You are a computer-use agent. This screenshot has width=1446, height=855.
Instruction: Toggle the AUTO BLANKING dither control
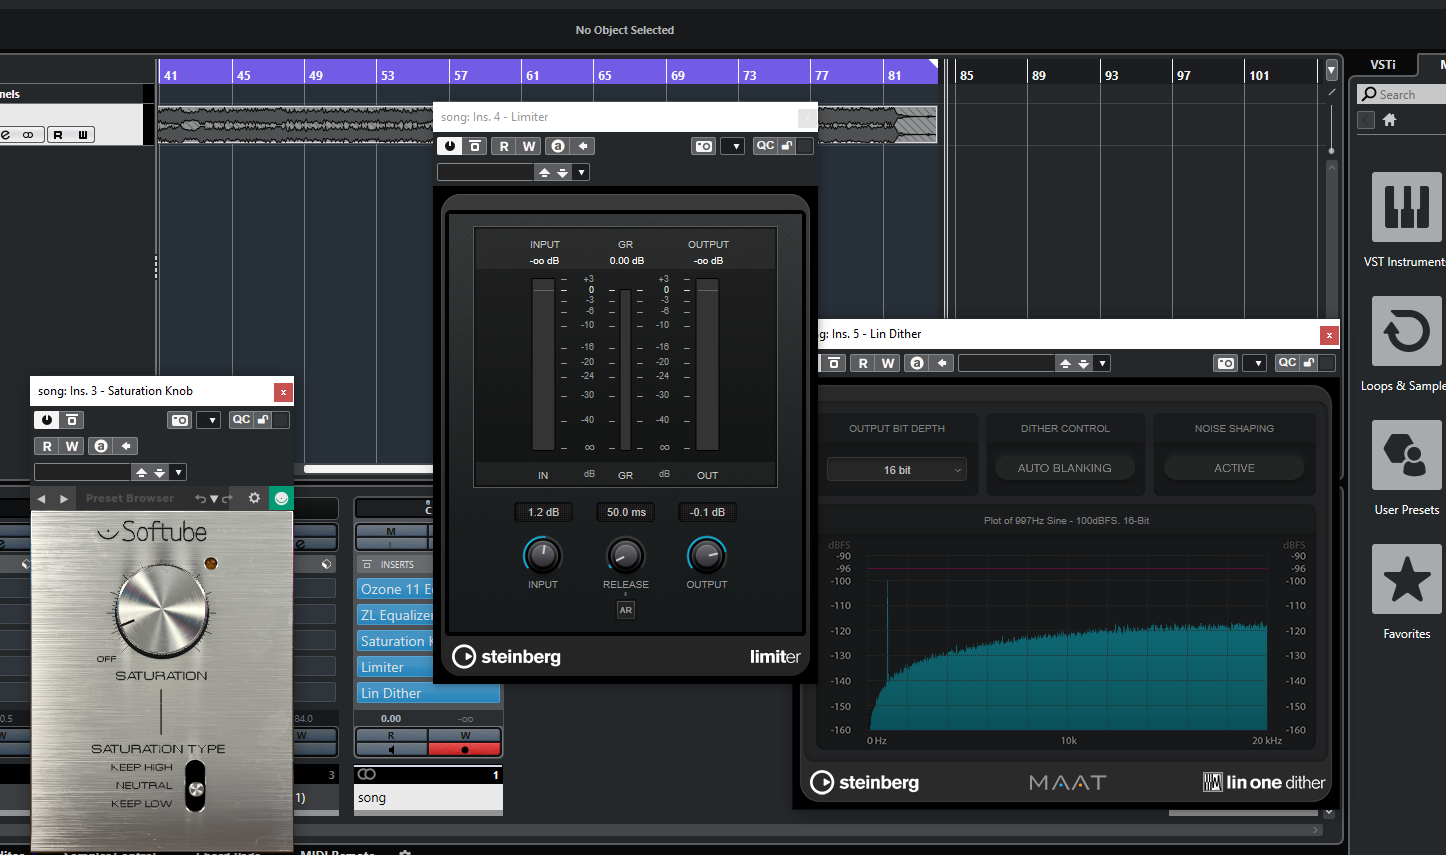1064,468
